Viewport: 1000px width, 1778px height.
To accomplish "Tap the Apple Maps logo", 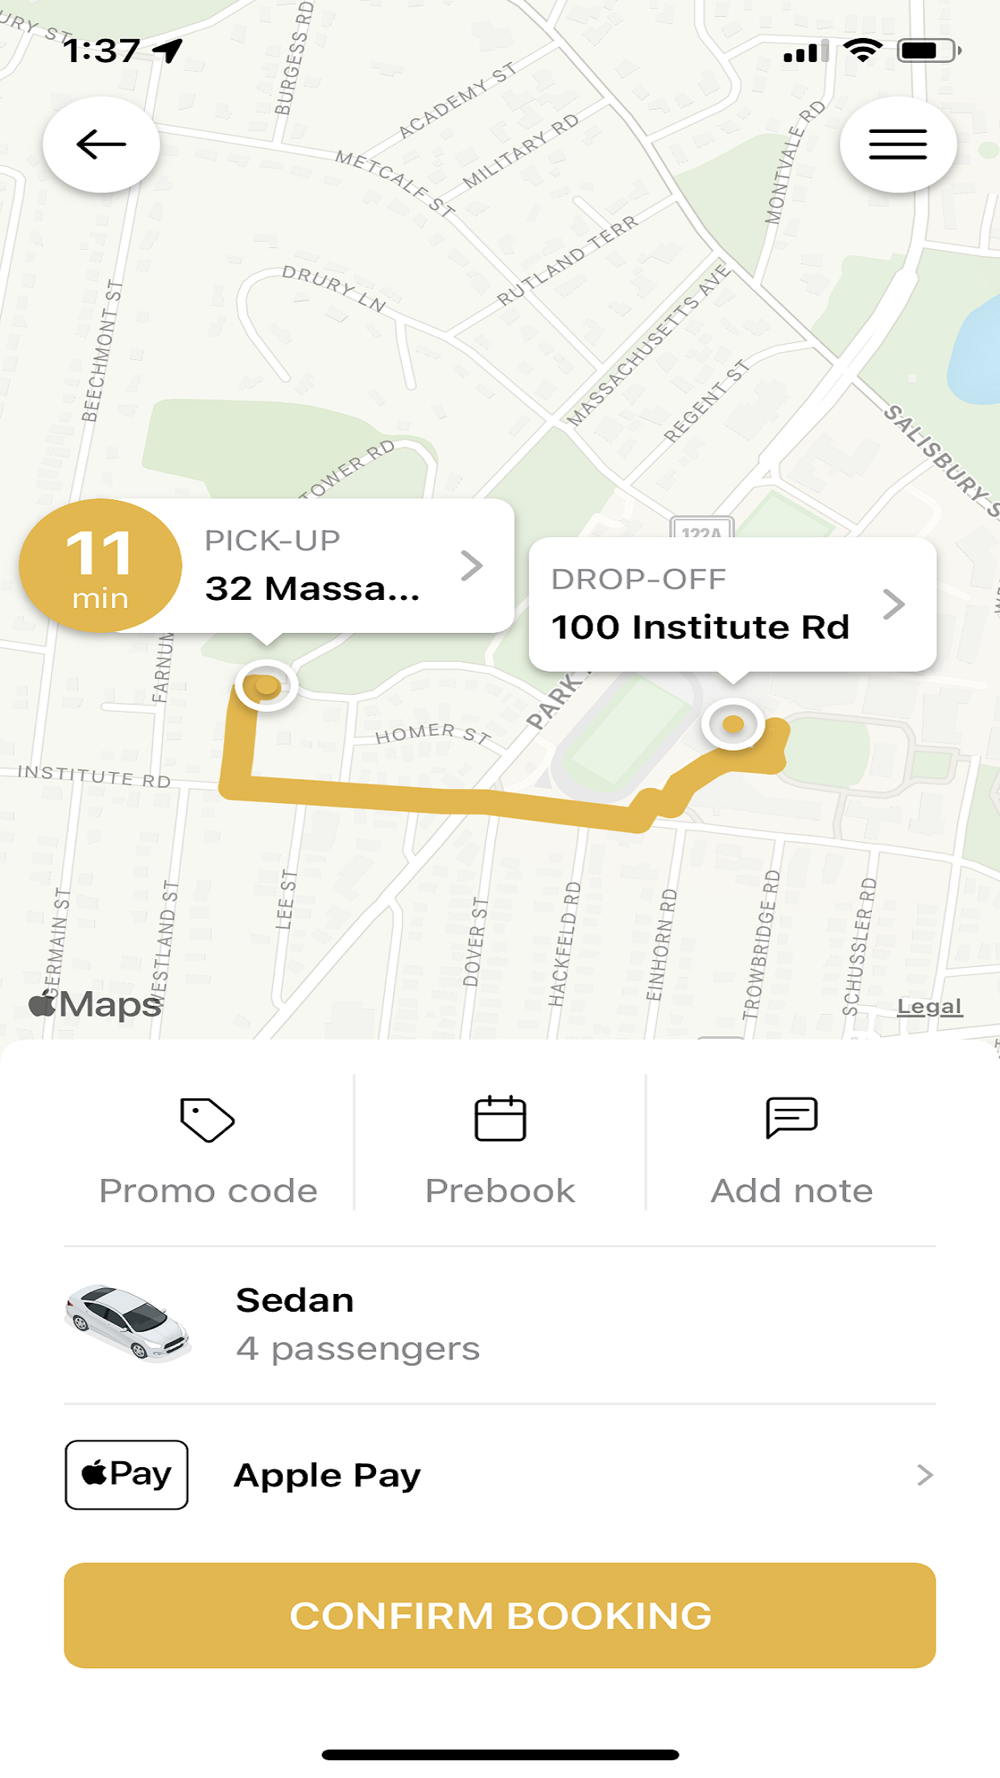I will (95, 1004).
